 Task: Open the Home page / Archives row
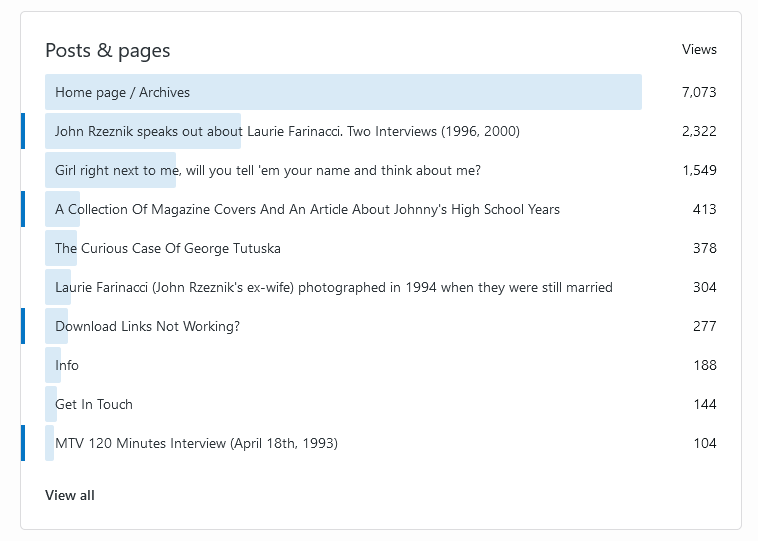click(122, 92)
